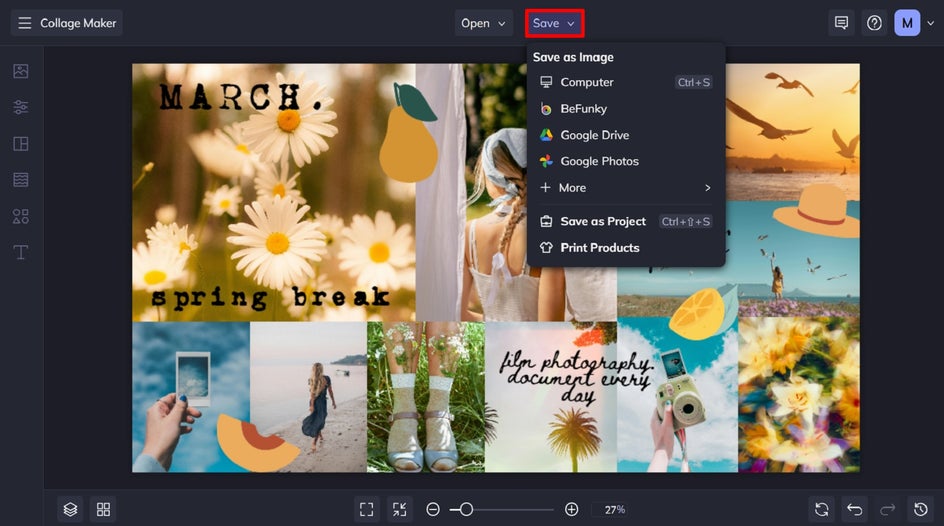The height and width of the screenshot is (526, 944).
Task: Open the hamburger main menu
Action: point(25,23)
